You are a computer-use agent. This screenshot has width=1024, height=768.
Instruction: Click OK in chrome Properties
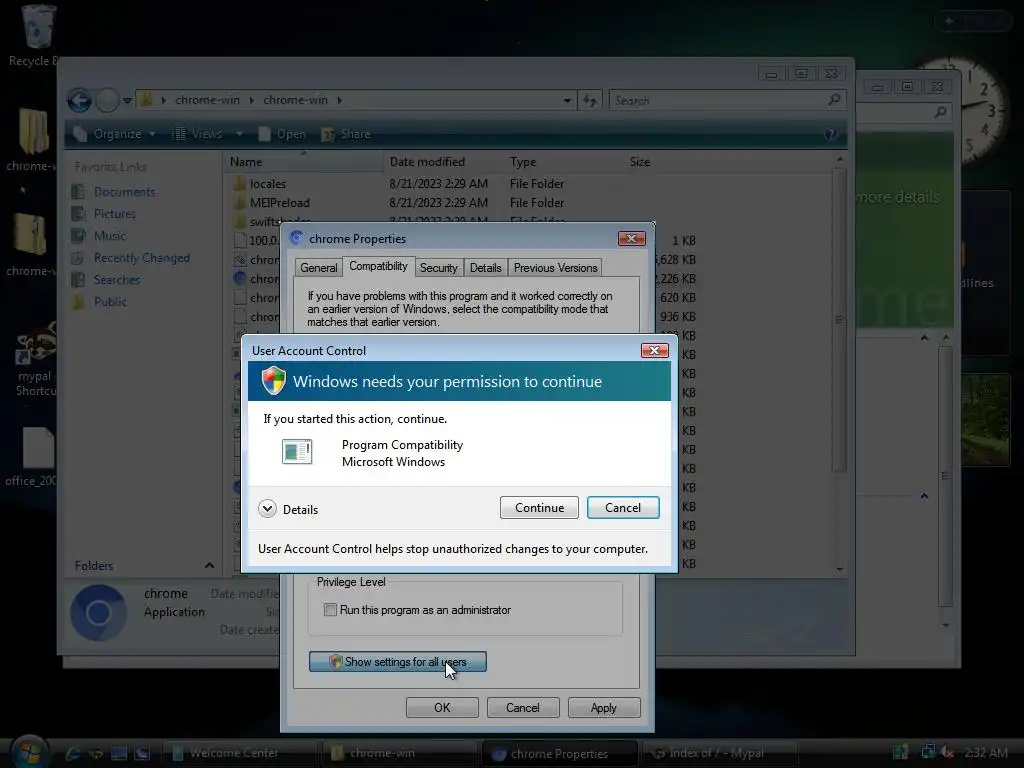442,707
